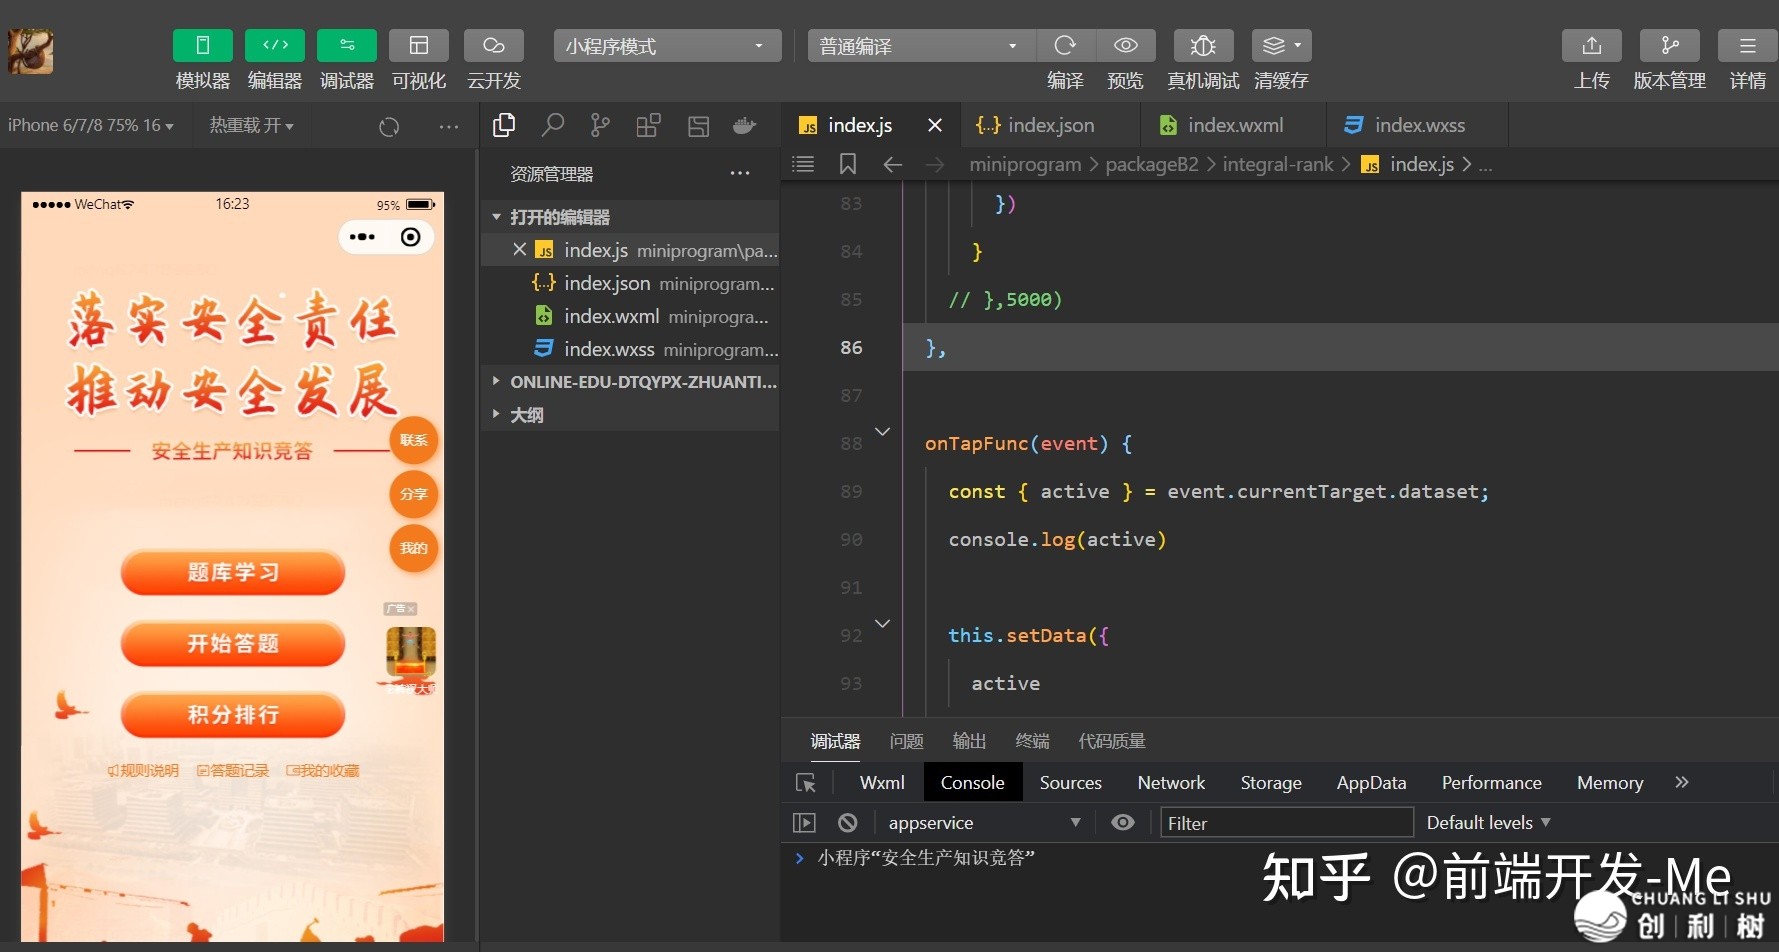Open the source control branch icon in sidebar
Screen dimensions: 1779x952
[x=600, y=125]
